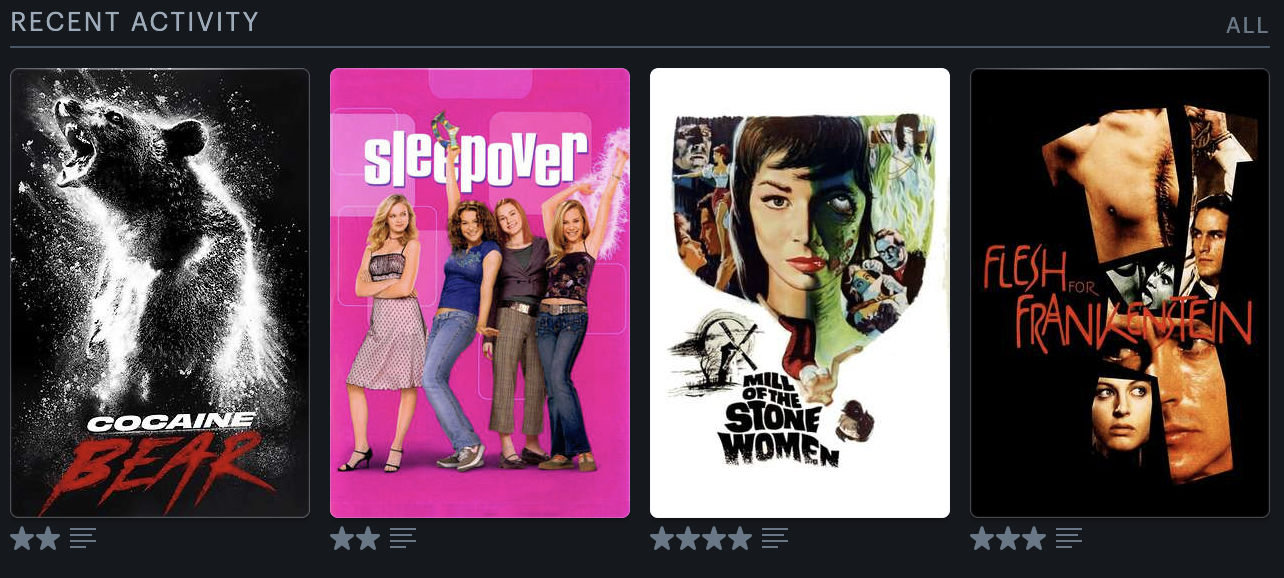Open the Recent Activity section heading
1284x578 pixels.
click(134, 21)
